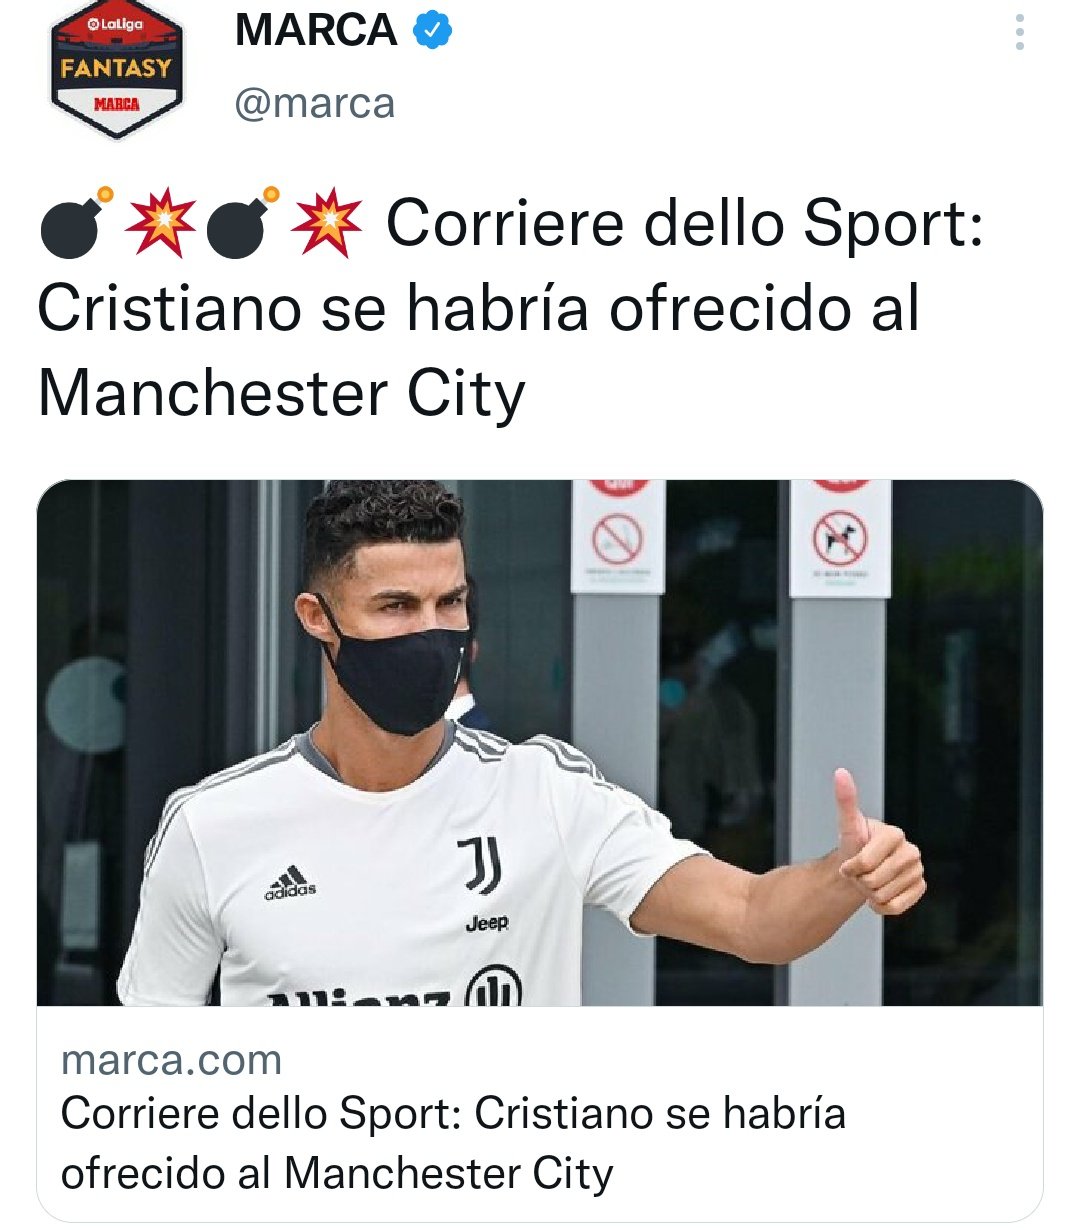Click the blue verified badge next to MARCA

coord(432,30)
